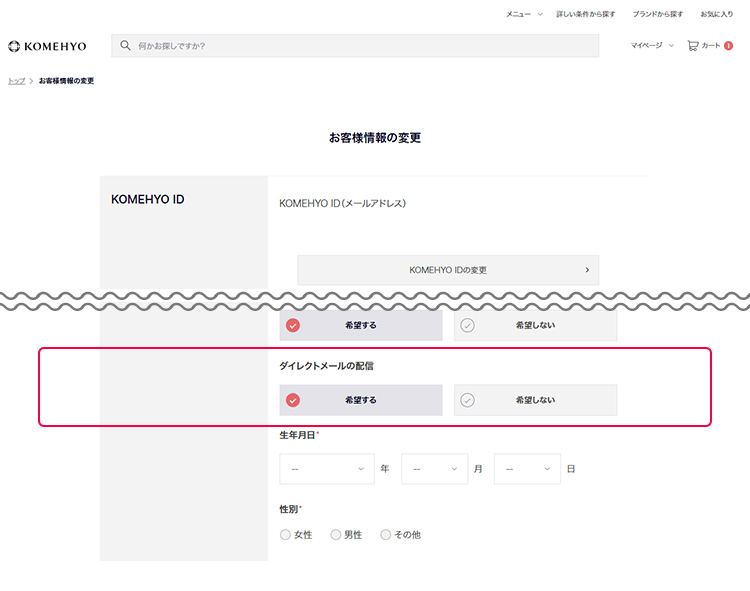This screenshot has width=750, height=591.
Task: Open 詳しい条件から探す link
Action: click(586, 14)
